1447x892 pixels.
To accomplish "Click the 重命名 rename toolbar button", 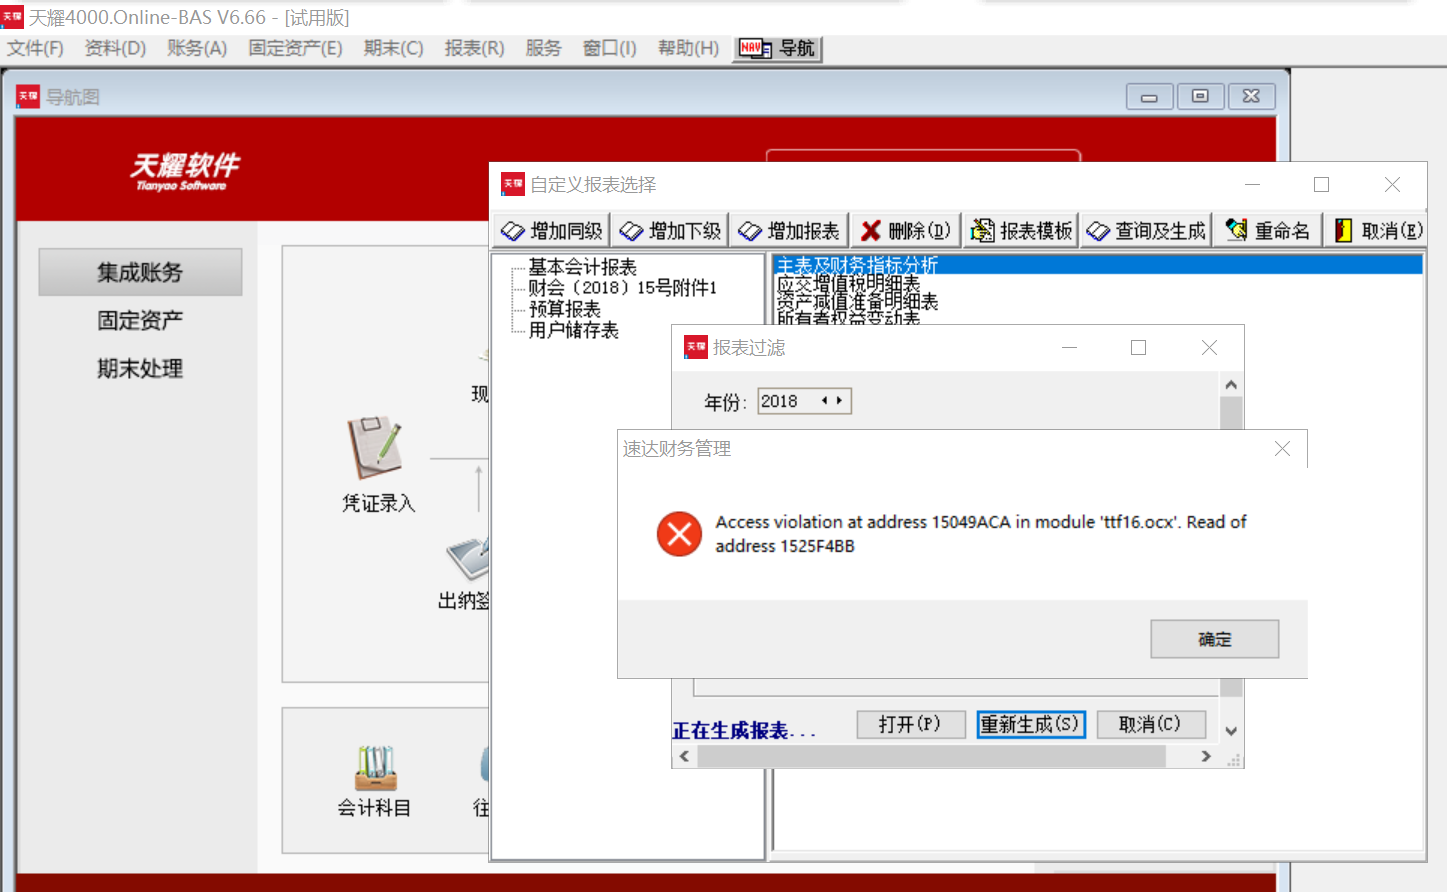I will (x=1268, y=231).
